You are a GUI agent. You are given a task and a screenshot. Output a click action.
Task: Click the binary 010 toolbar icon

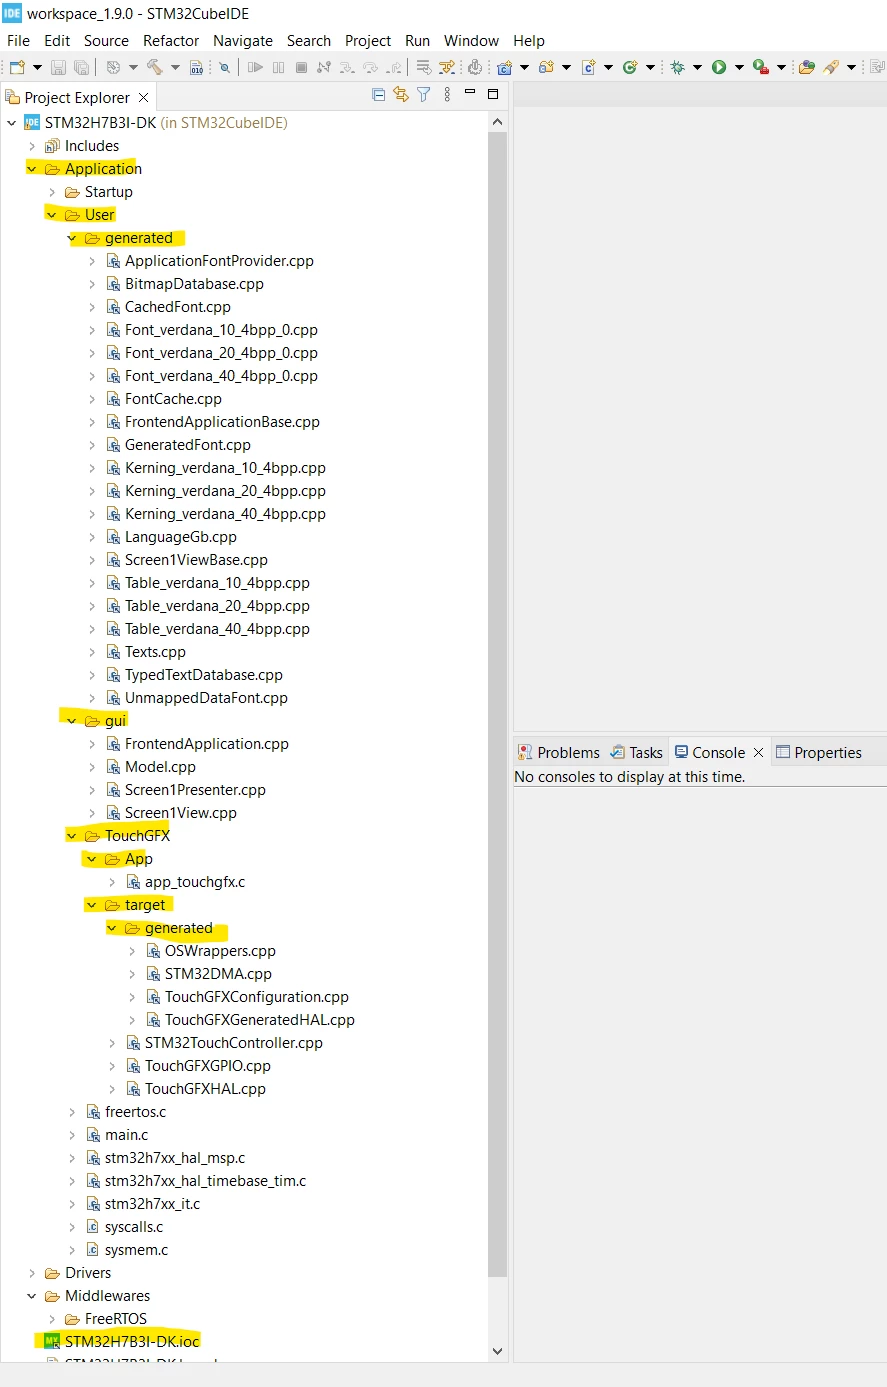(x=197, y=67)
